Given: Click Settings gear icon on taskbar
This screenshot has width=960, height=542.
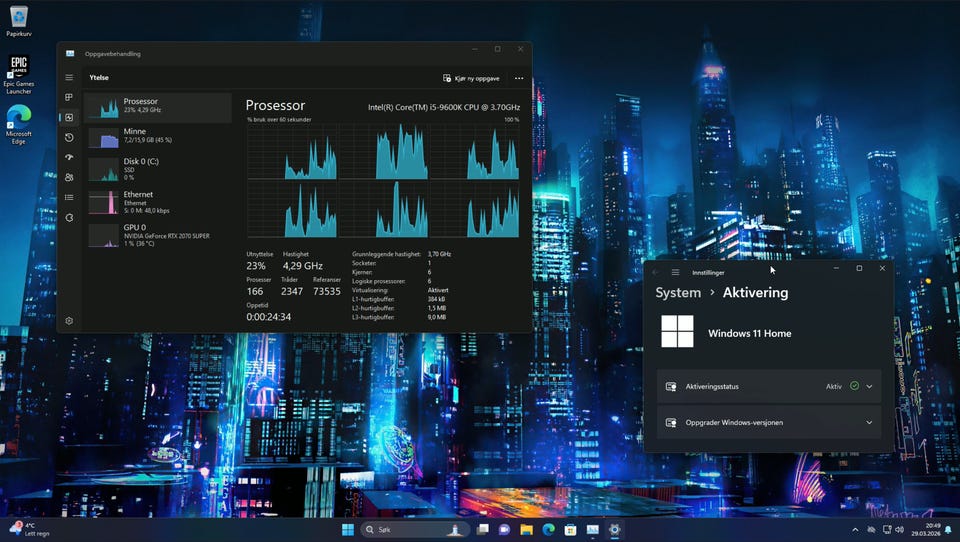Looking at the screenshot, I should pos(615,529).
